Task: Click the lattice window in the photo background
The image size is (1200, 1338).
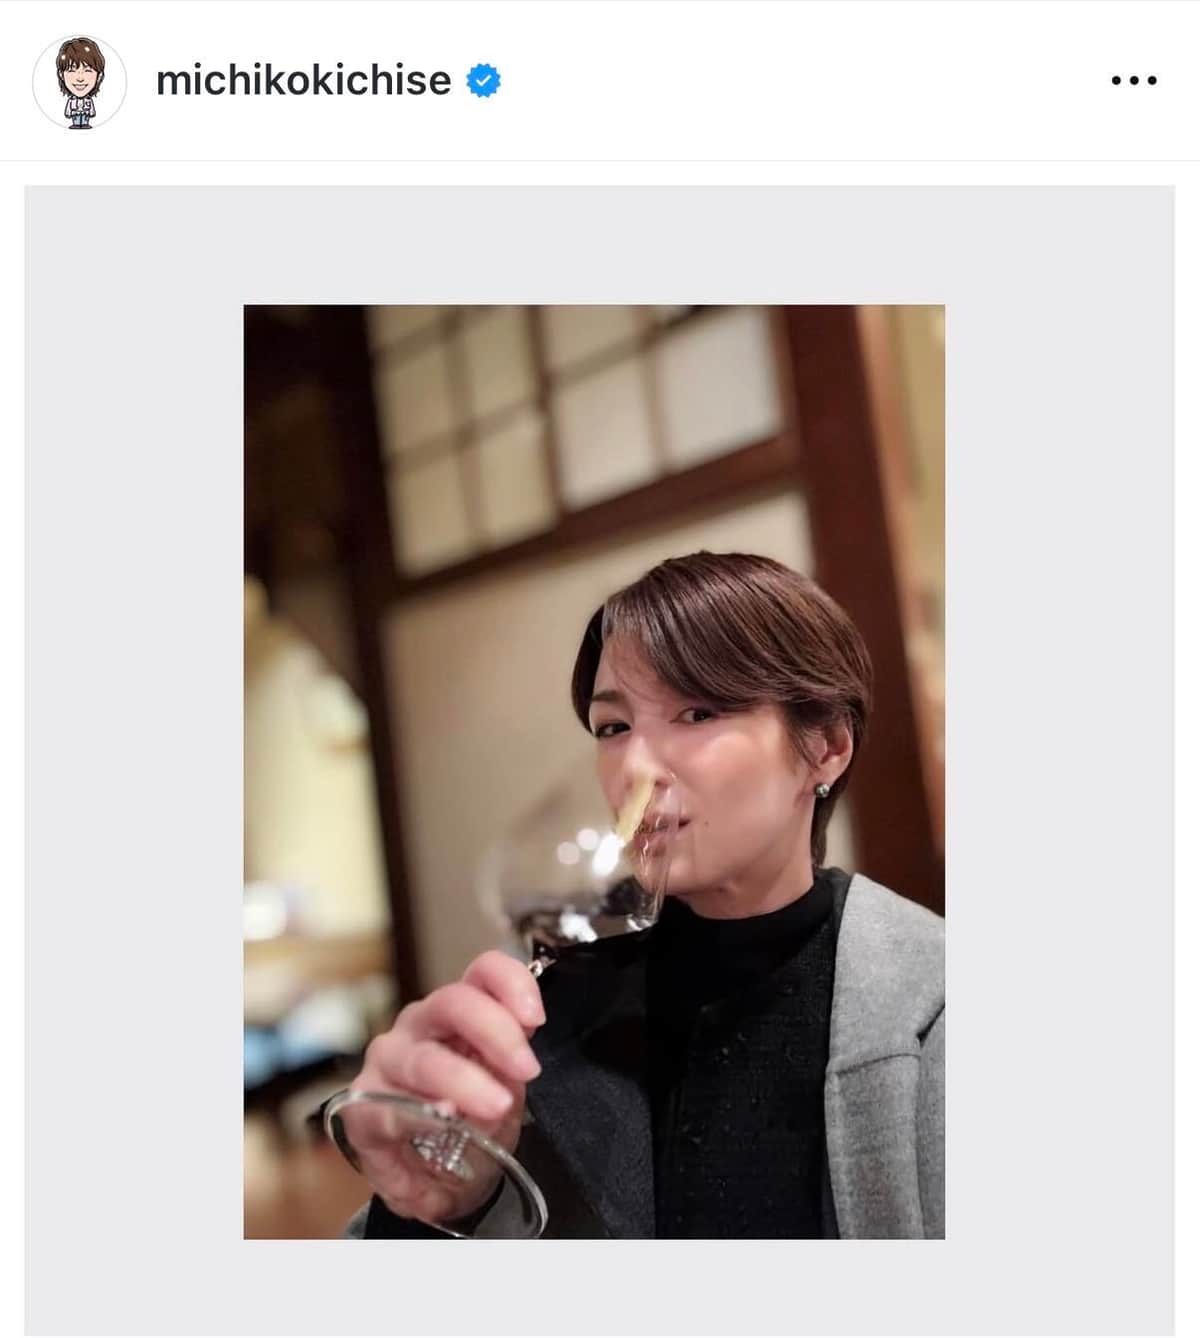Action: pyautogui.click(x=560, y=420)
